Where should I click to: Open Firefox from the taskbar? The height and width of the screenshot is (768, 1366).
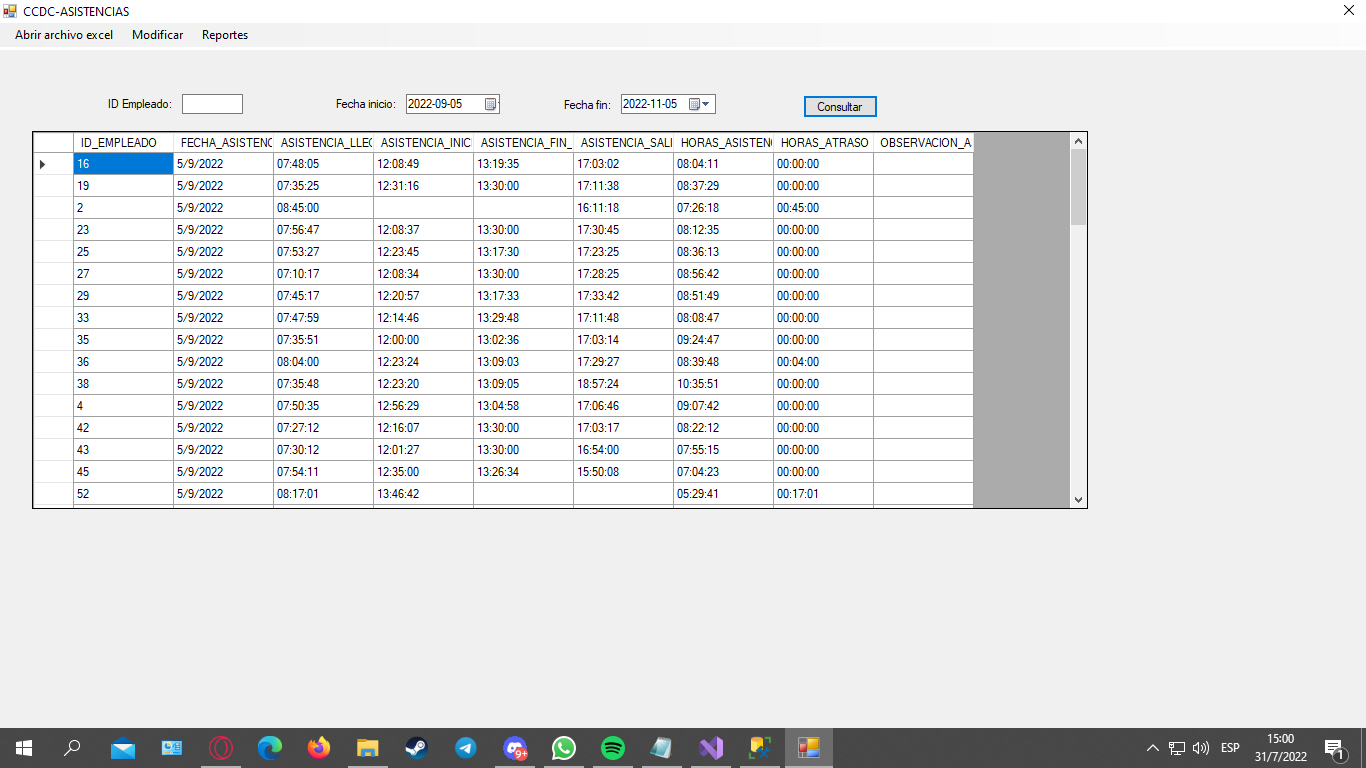[319, 748]
